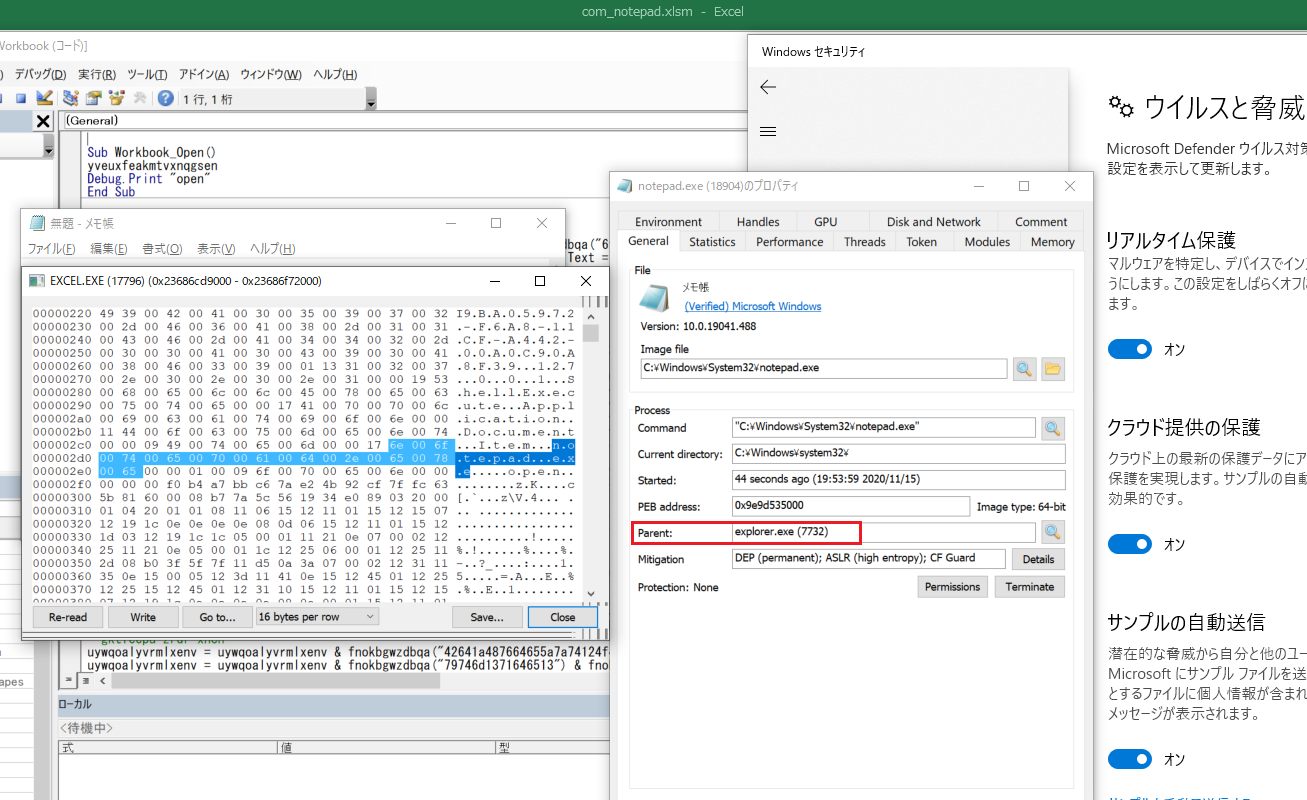Click the Re-read button
Screen dimensions: 1307x800
68,617
